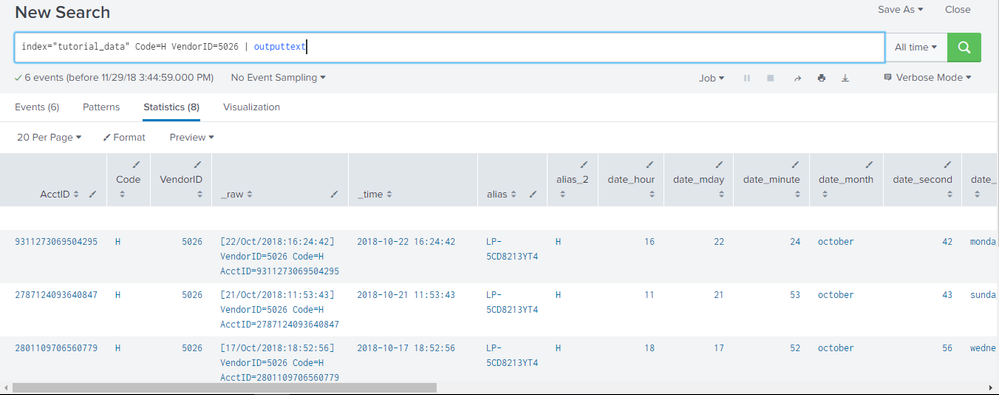The image size is (999, 395).
Task: Click into the search query input
Action: point(449,47)
